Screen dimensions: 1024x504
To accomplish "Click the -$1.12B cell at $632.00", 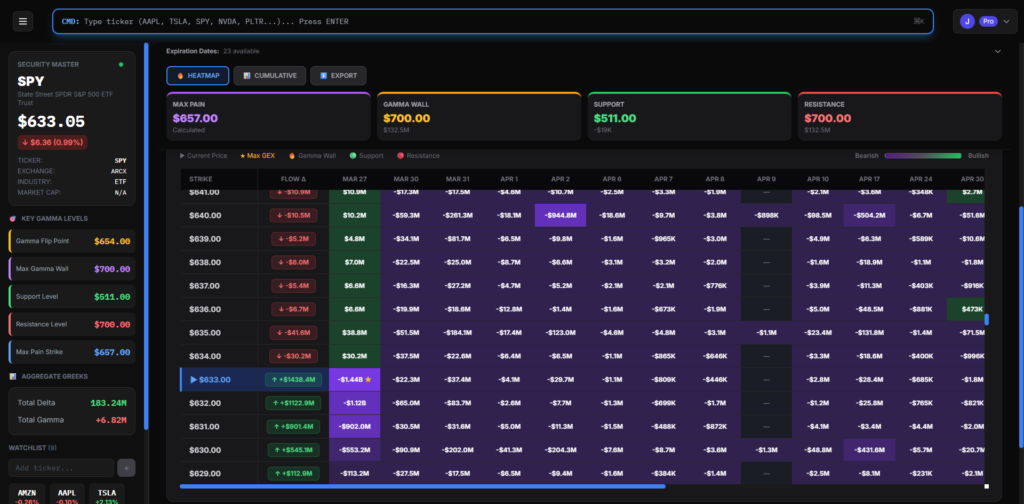I will (355, 403).
